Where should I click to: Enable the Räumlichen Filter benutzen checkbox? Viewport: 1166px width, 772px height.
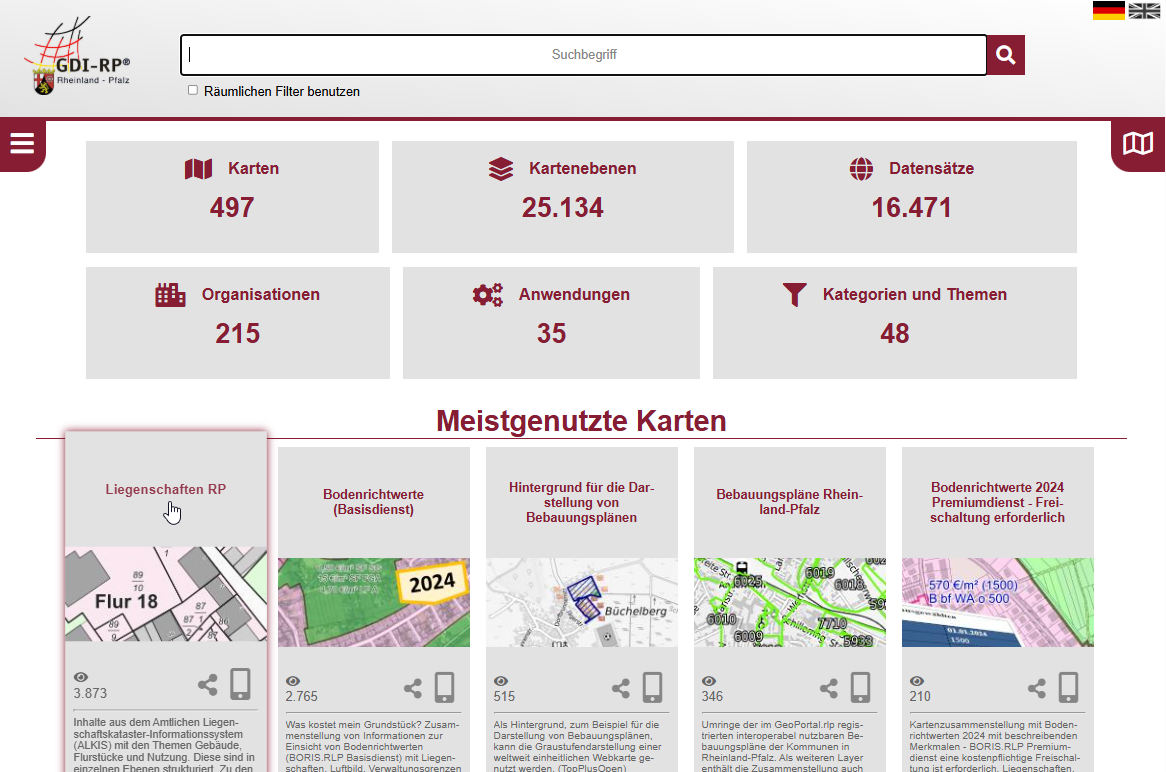point(193,90)
